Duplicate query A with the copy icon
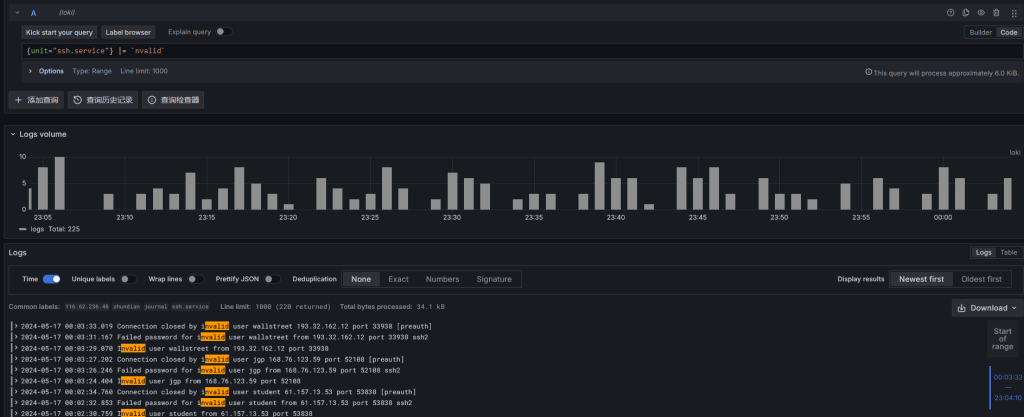Viewport: 1024px width, 417px height. tap(966, 12)
